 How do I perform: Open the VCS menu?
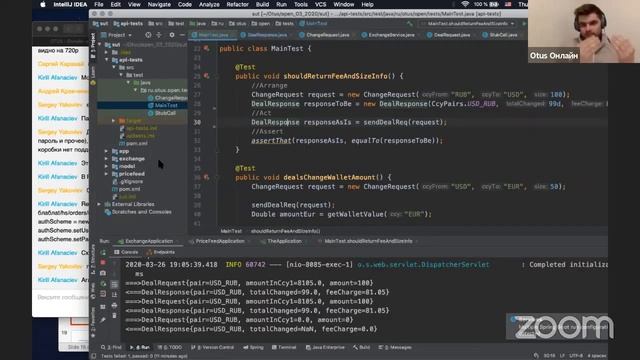point(320,4)
